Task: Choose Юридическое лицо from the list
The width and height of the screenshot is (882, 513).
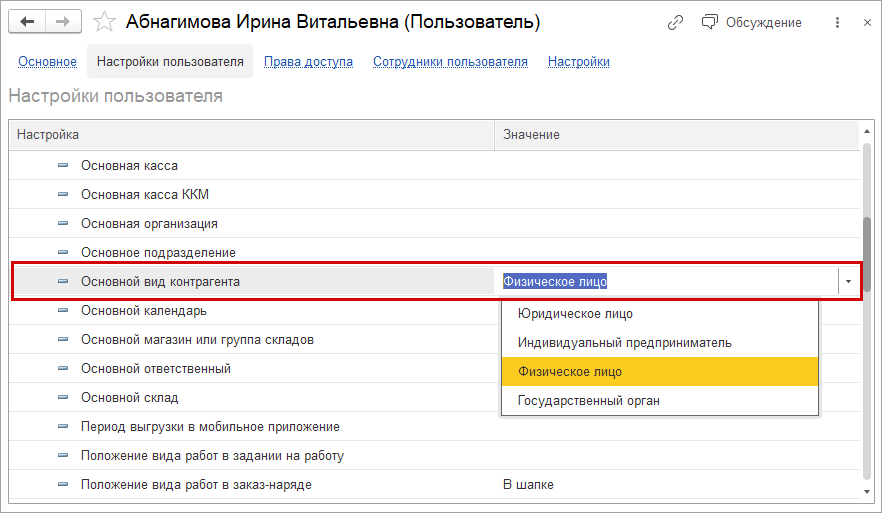Action: coord(575,314)
